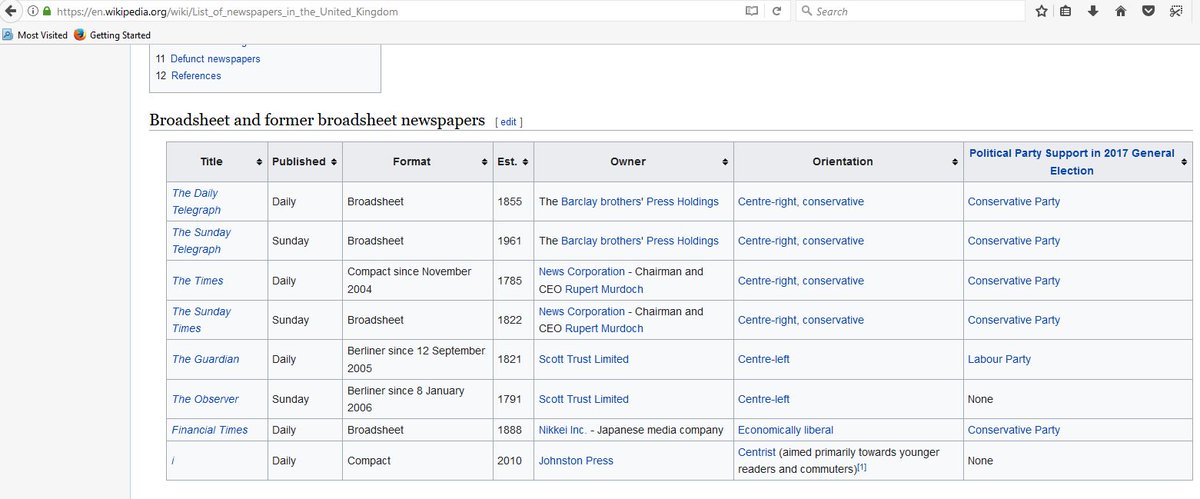Open the Downloads arrow icon
The height and width of the screenshot is (499, 1200).
coord(1093,11)
